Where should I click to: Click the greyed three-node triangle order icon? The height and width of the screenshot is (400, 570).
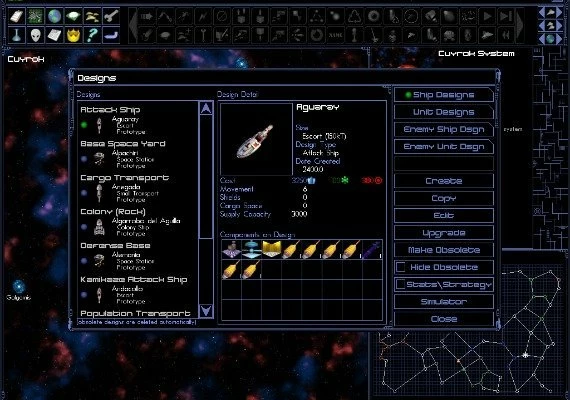(317, 16)
